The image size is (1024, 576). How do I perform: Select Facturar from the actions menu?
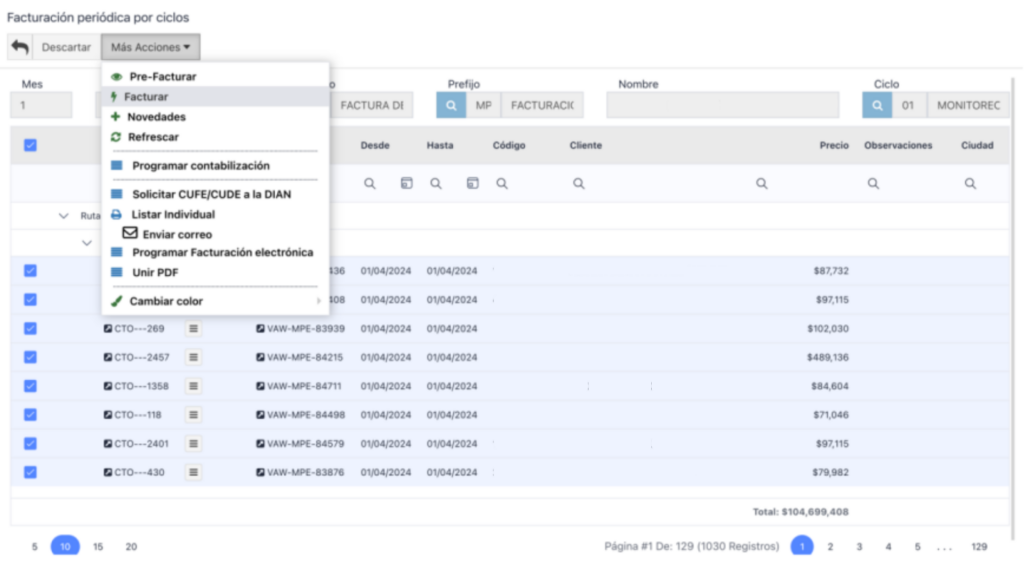coord(146,97)
